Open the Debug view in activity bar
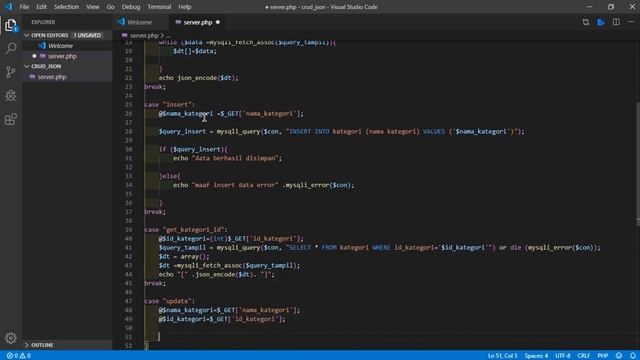The image size is (640, 360). 11,96
